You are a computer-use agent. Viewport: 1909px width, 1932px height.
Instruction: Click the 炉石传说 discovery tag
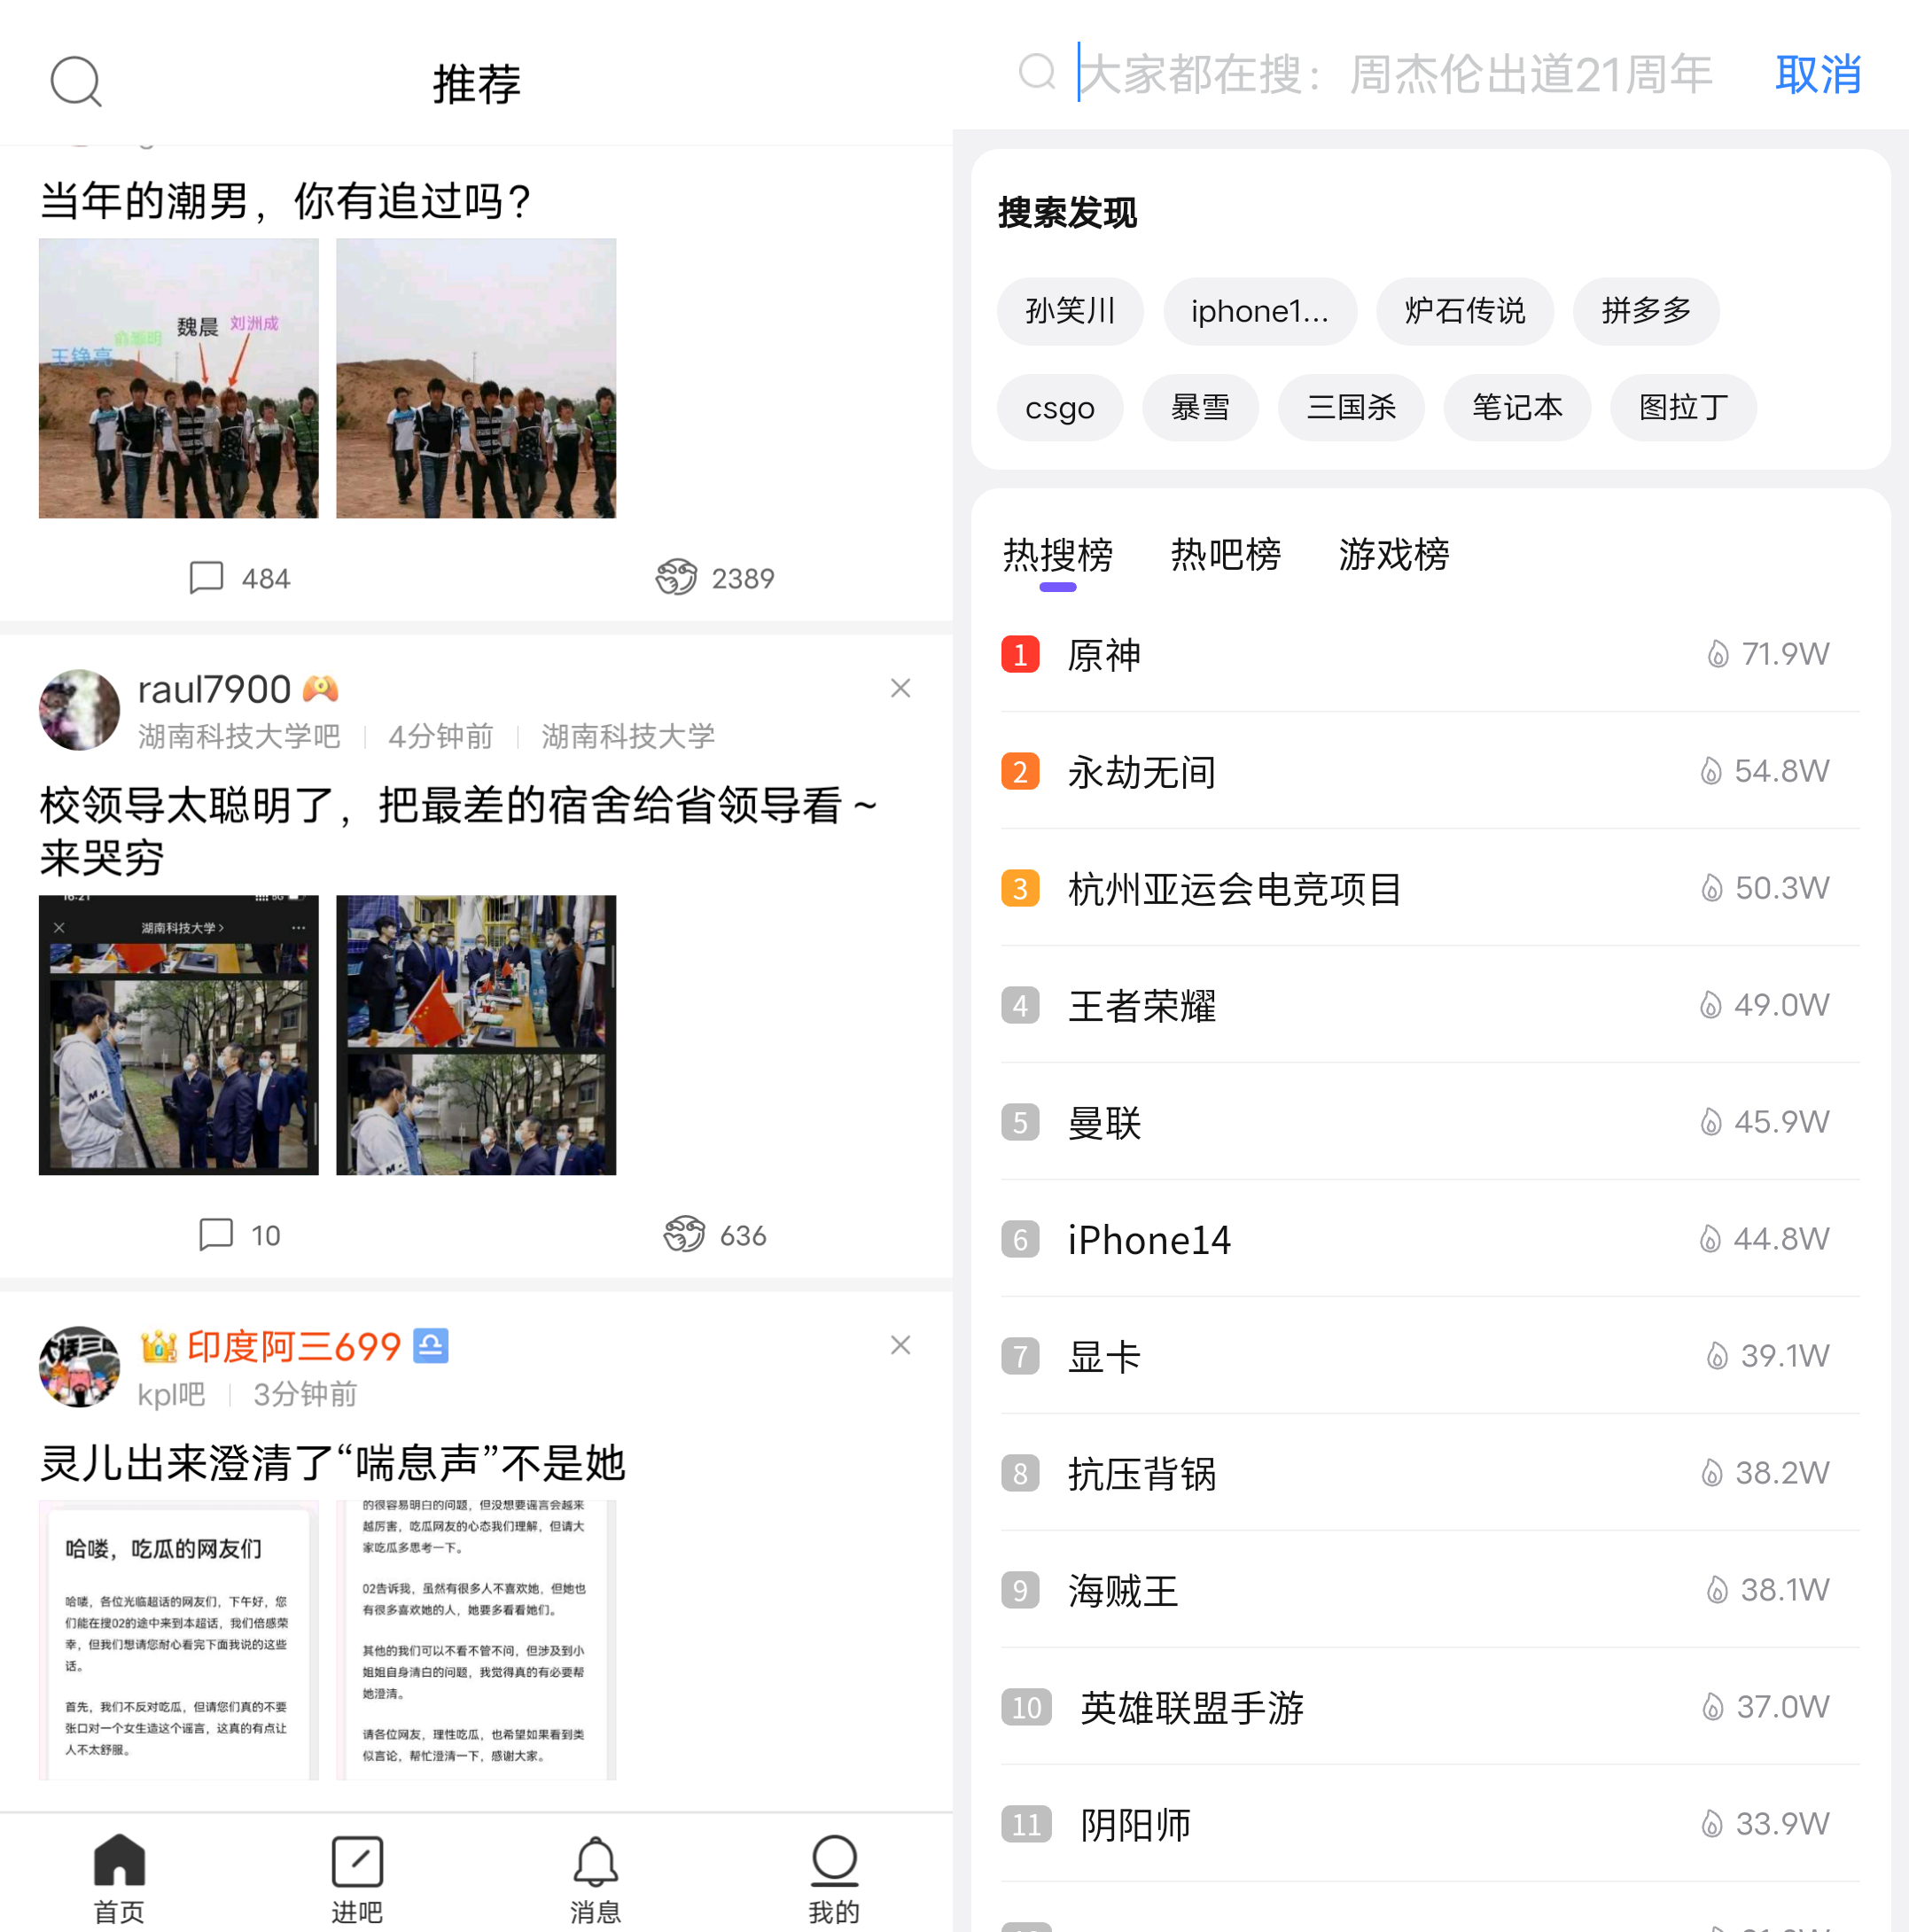pos(1465,311)
